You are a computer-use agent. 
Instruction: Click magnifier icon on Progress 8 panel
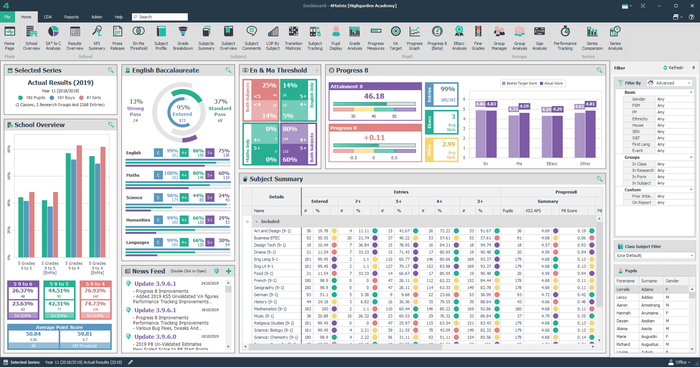point(599,70)
